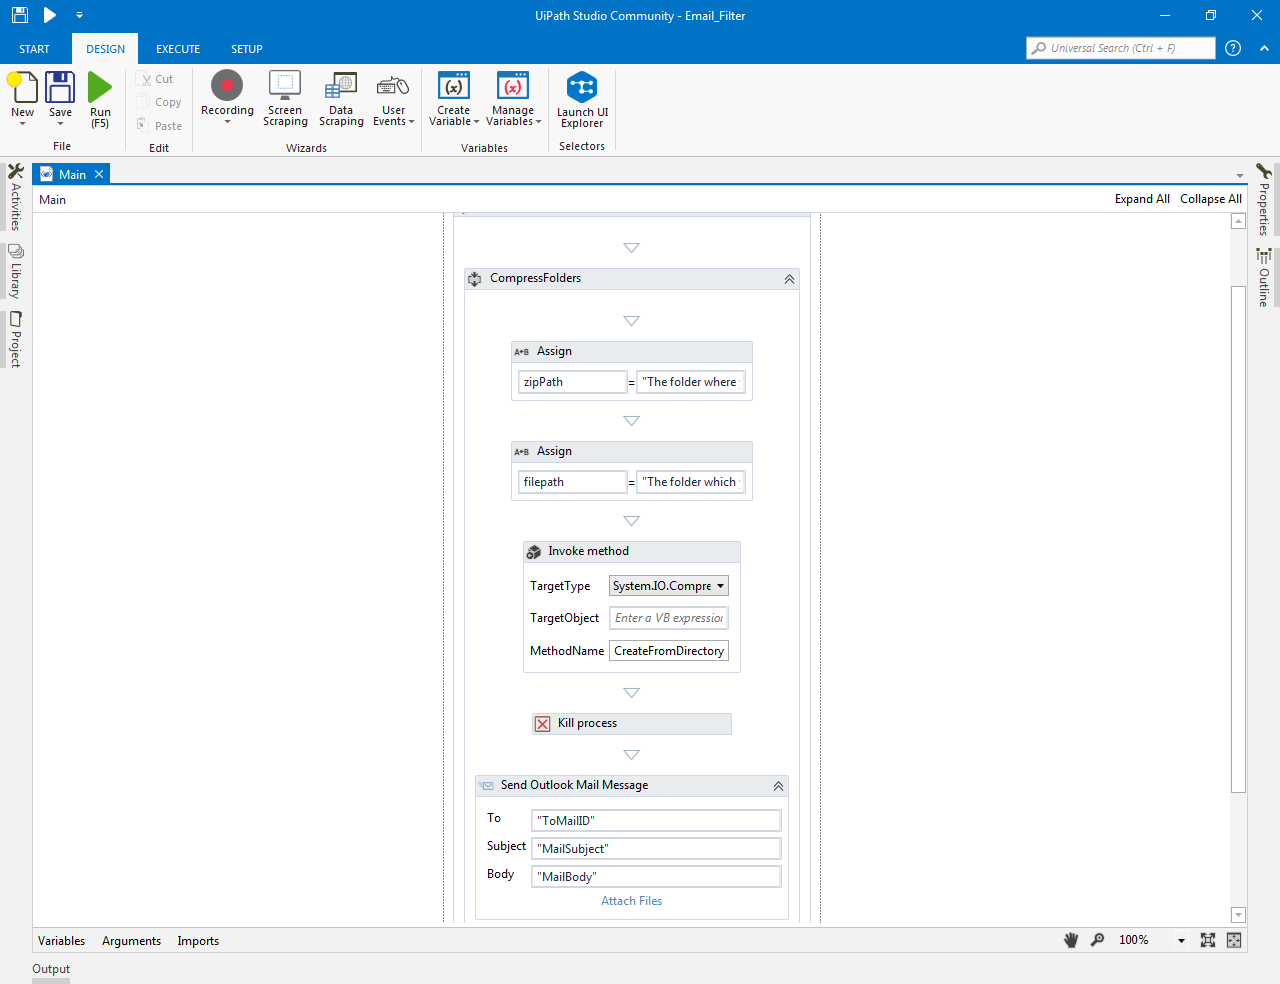Close the Main document tab
Screen dimensions: 1280x984
[99, 174]
